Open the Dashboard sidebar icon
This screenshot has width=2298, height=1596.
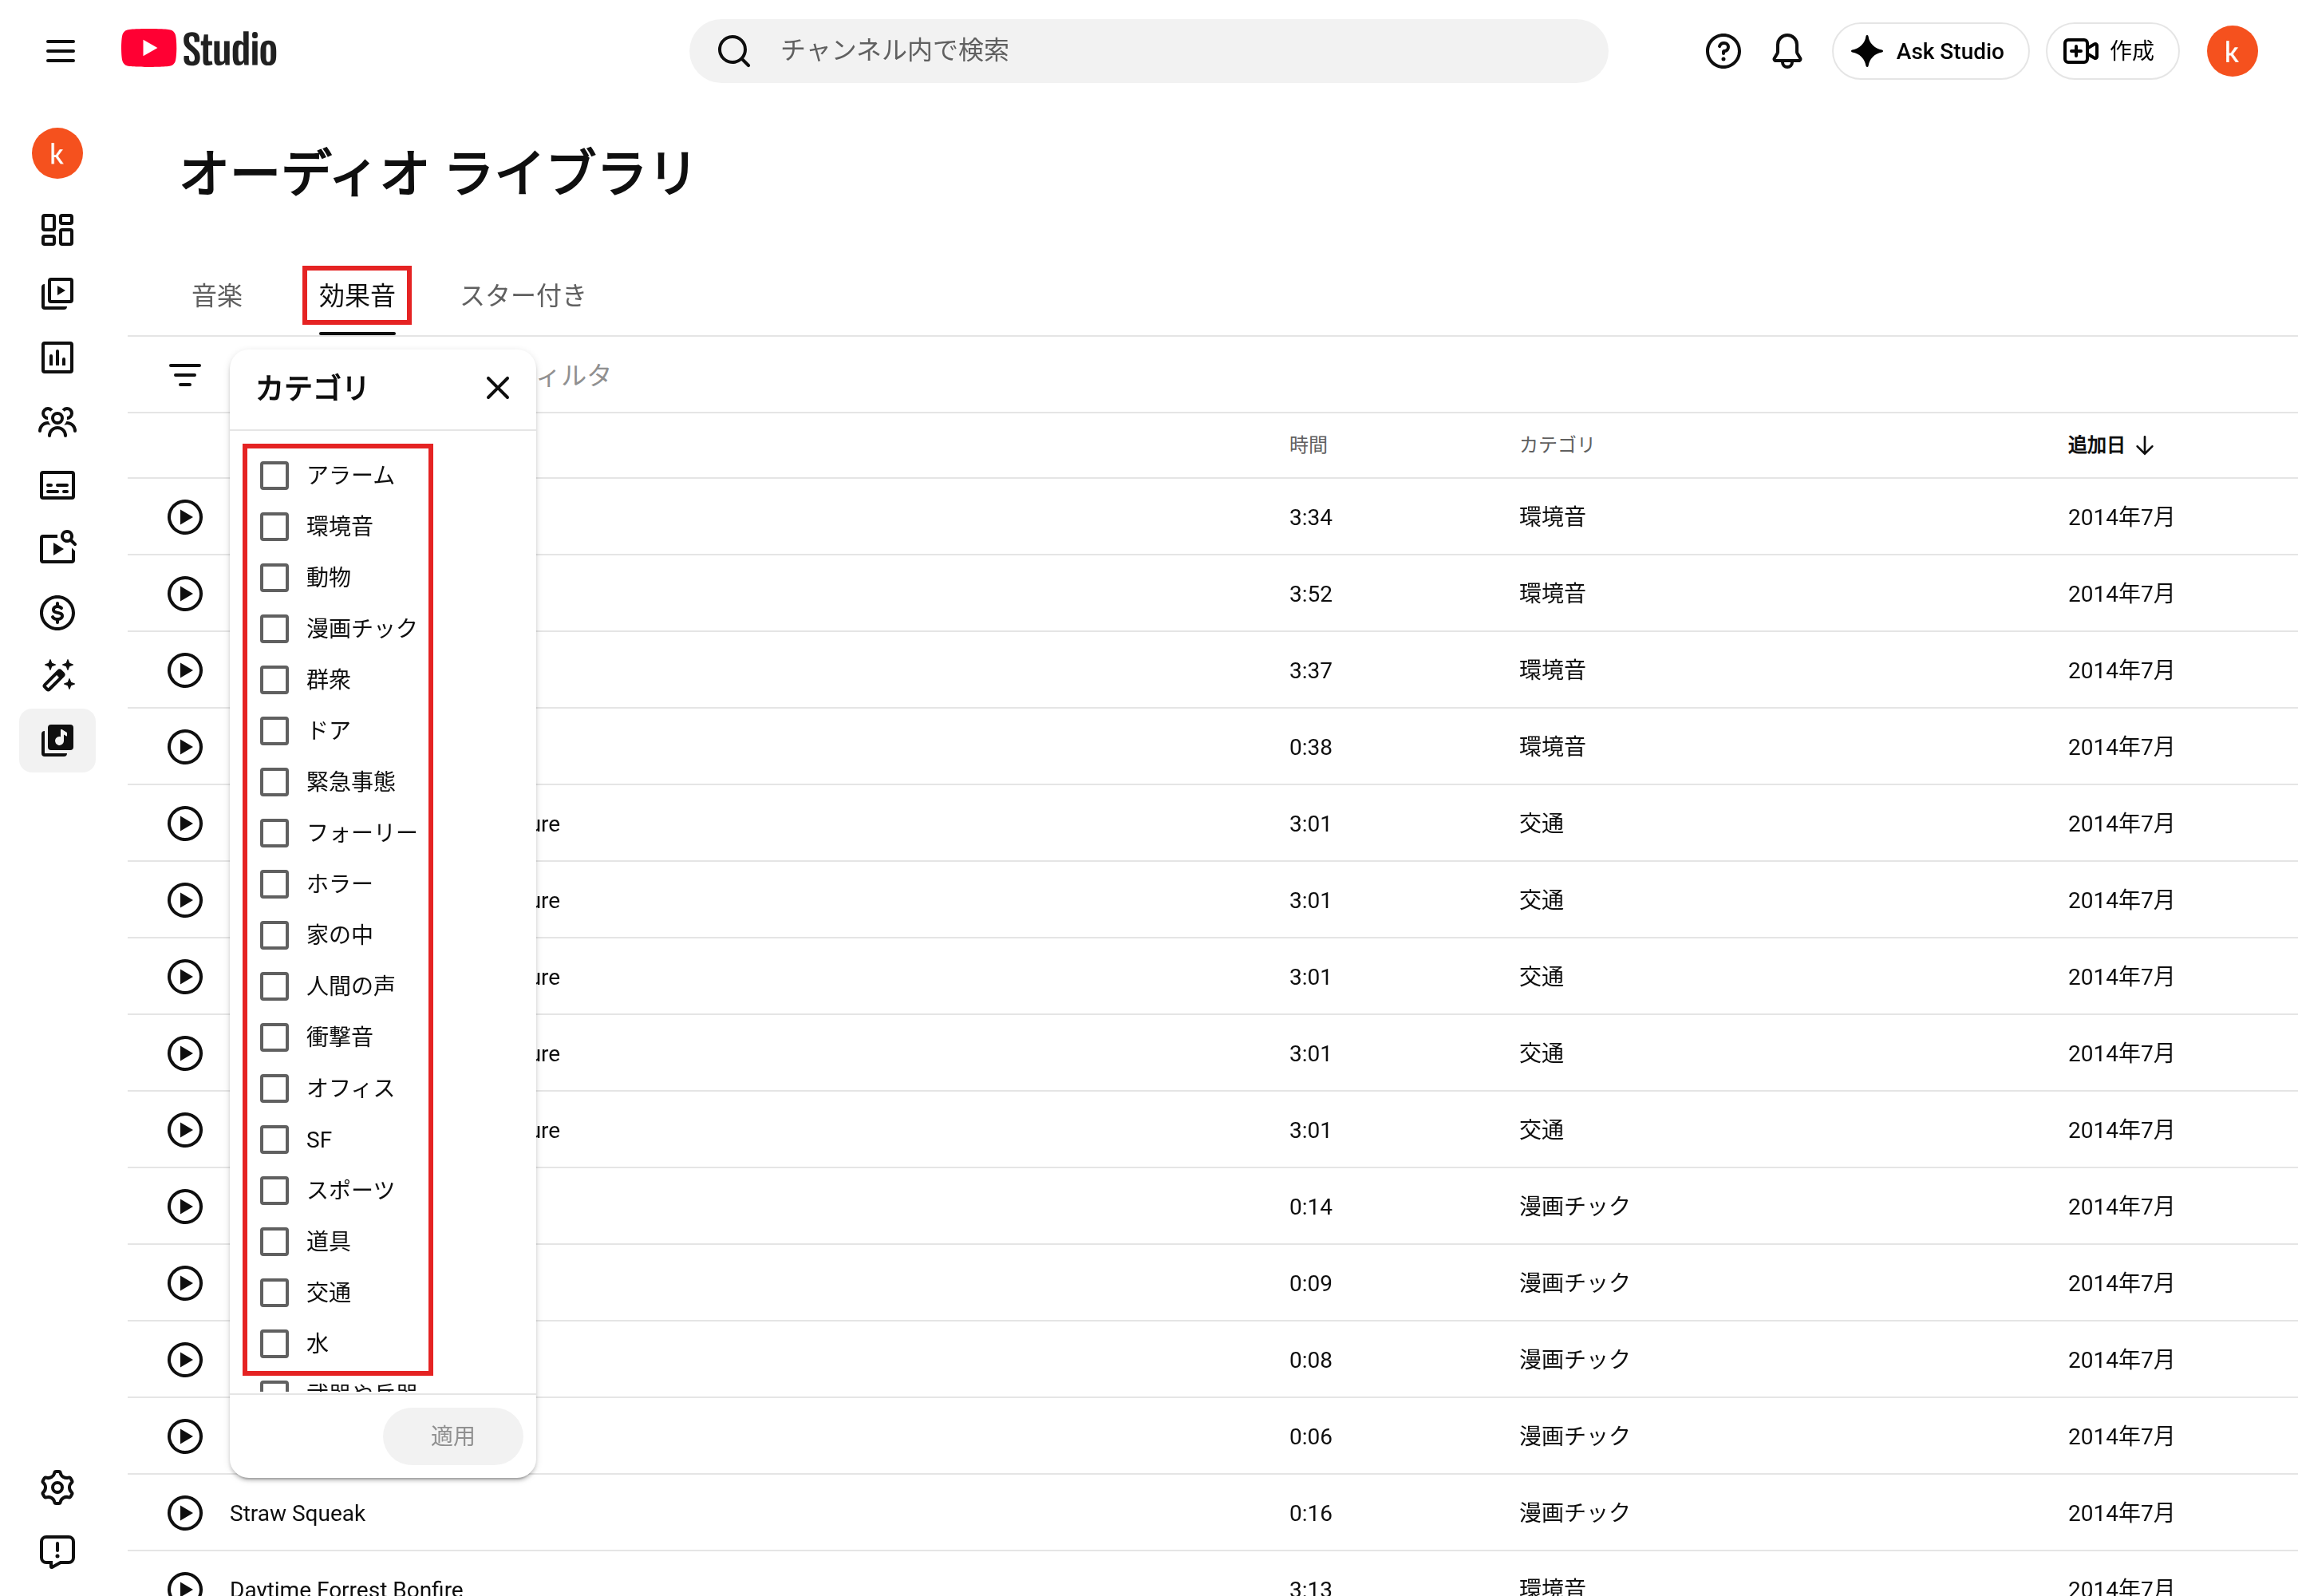pos(57,230)
